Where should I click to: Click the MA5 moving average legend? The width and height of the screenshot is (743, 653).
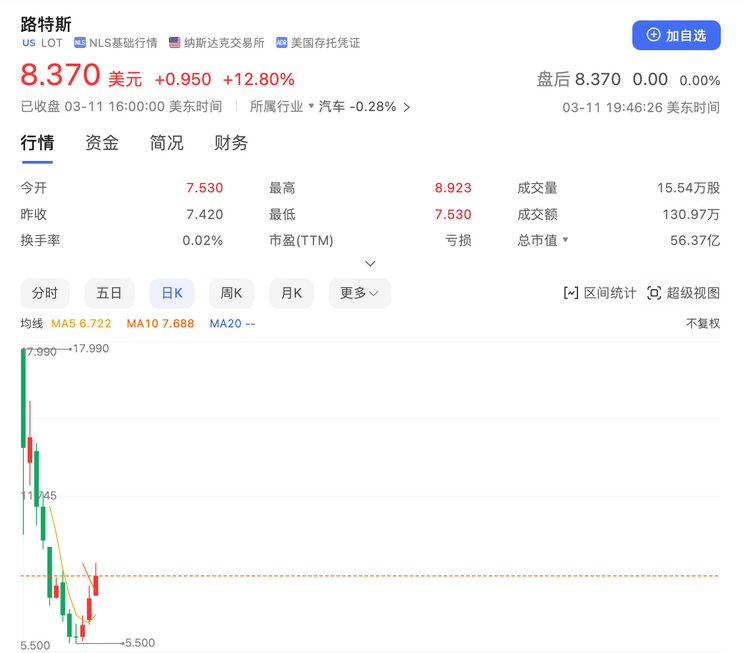coord(81,324)
